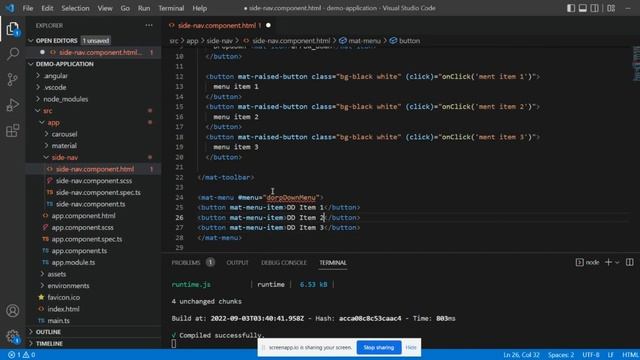Open Run and Debug view icon
The height and width of the screenshot is (360, 640).
coord(13,105)
